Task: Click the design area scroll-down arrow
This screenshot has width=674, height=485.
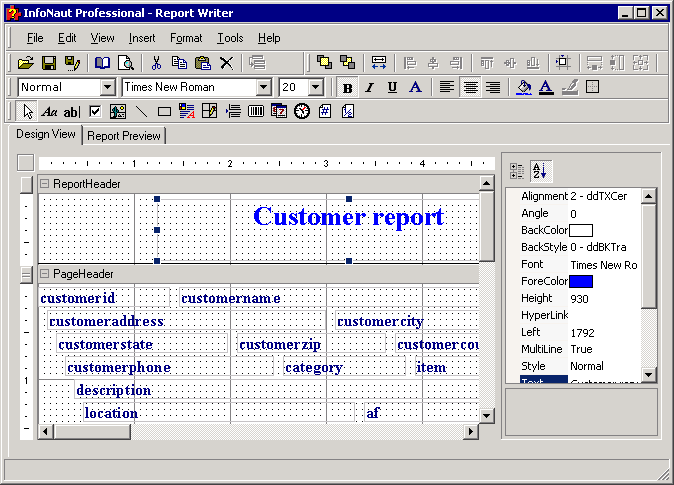Action: 486,415
